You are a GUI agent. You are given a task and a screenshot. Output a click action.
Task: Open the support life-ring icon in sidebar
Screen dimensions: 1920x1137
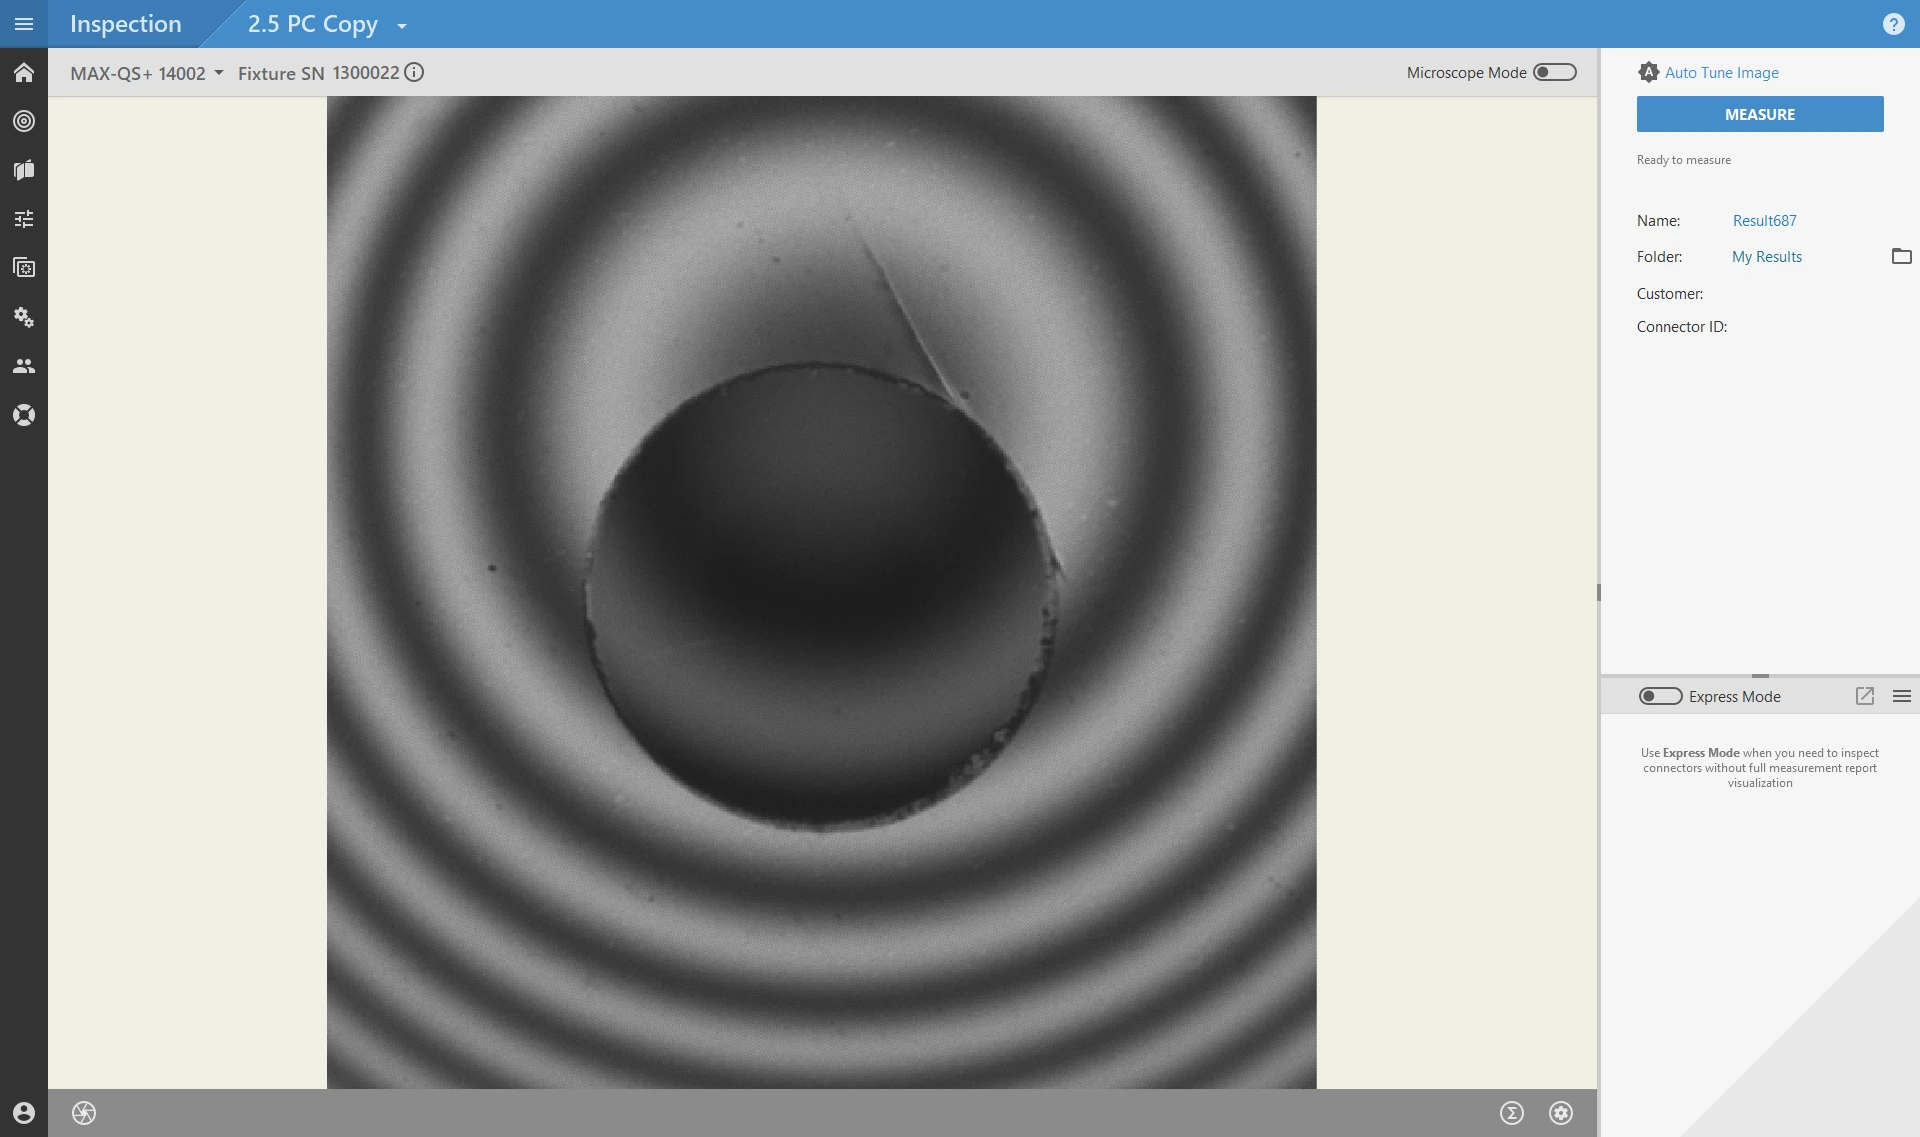(24, 414)
